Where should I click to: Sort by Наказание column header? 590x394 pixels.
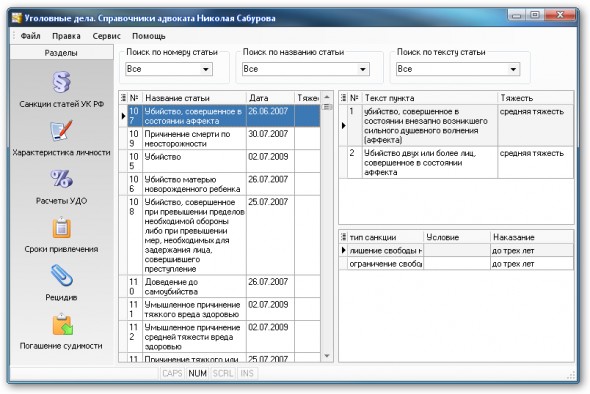(532, 237)
